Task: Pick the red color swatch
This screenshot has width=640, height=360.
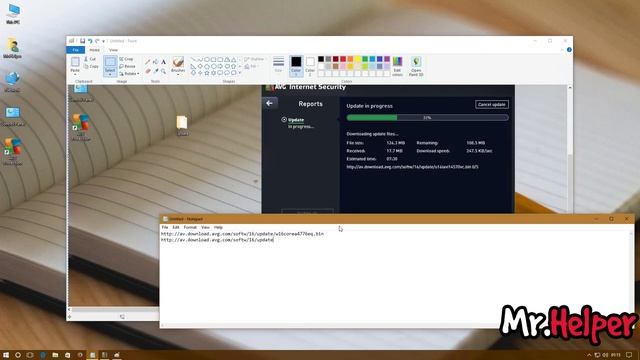Action: pyautogui.click(x=343, y=59)
